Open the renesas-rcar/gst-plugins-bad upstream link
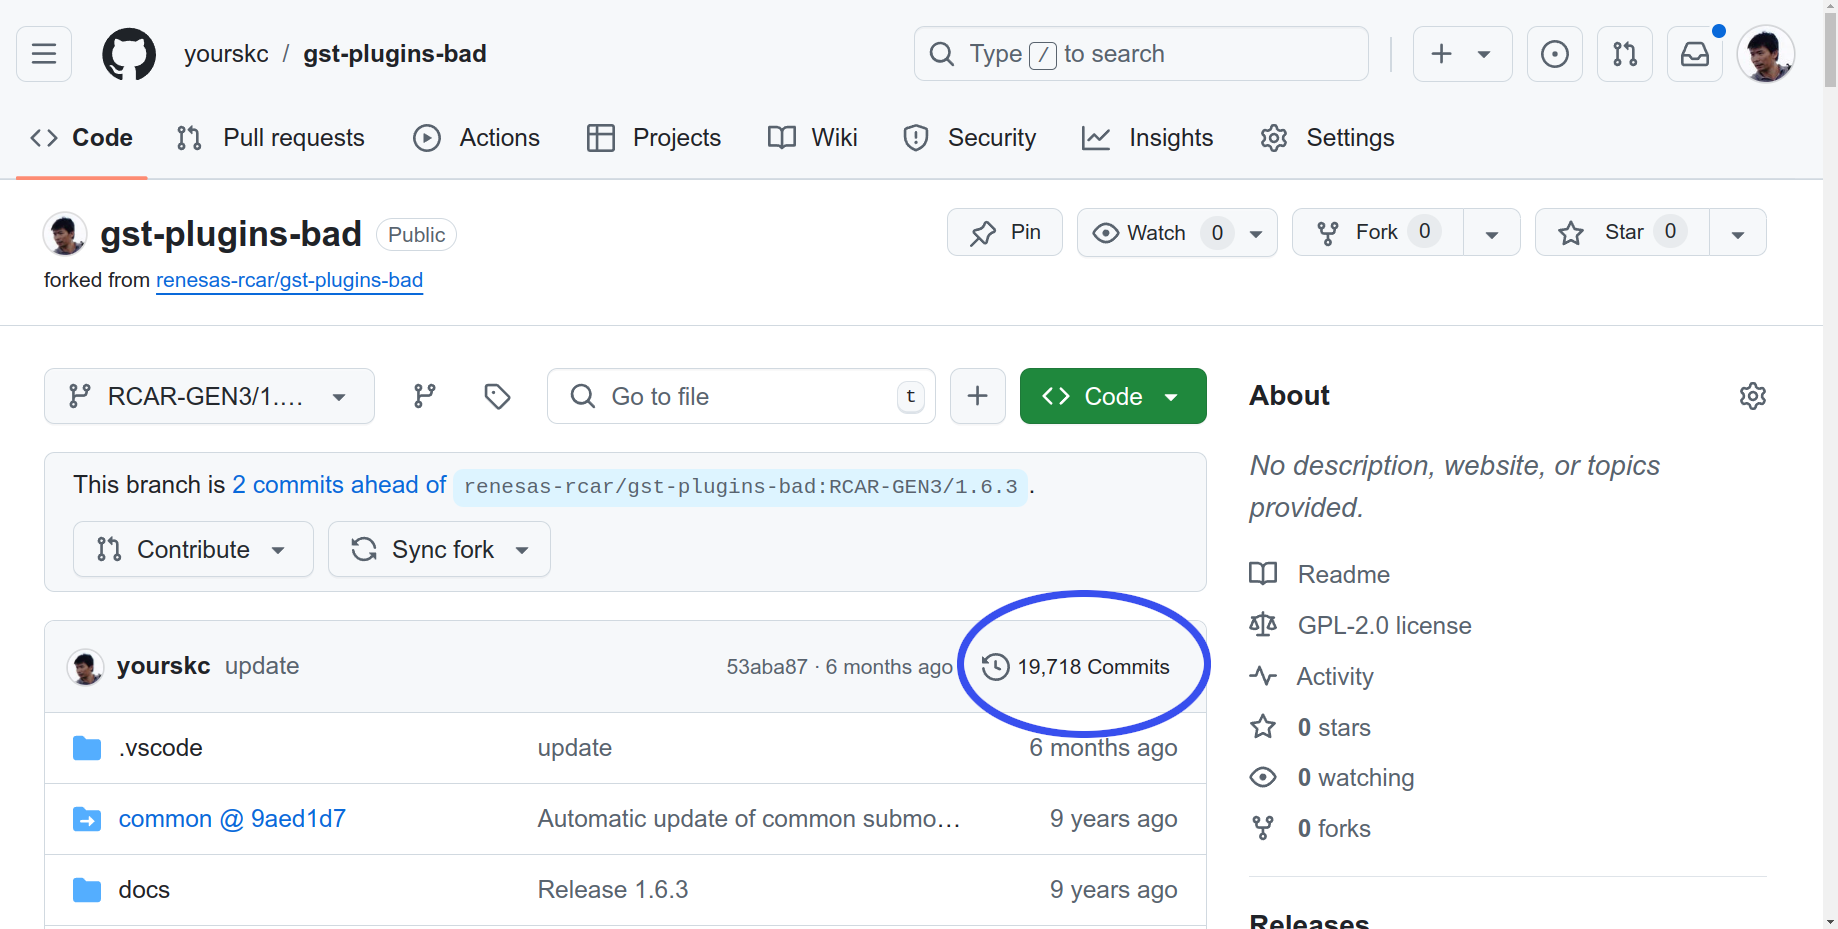1838x929 pixels. (x=289, y=280)
